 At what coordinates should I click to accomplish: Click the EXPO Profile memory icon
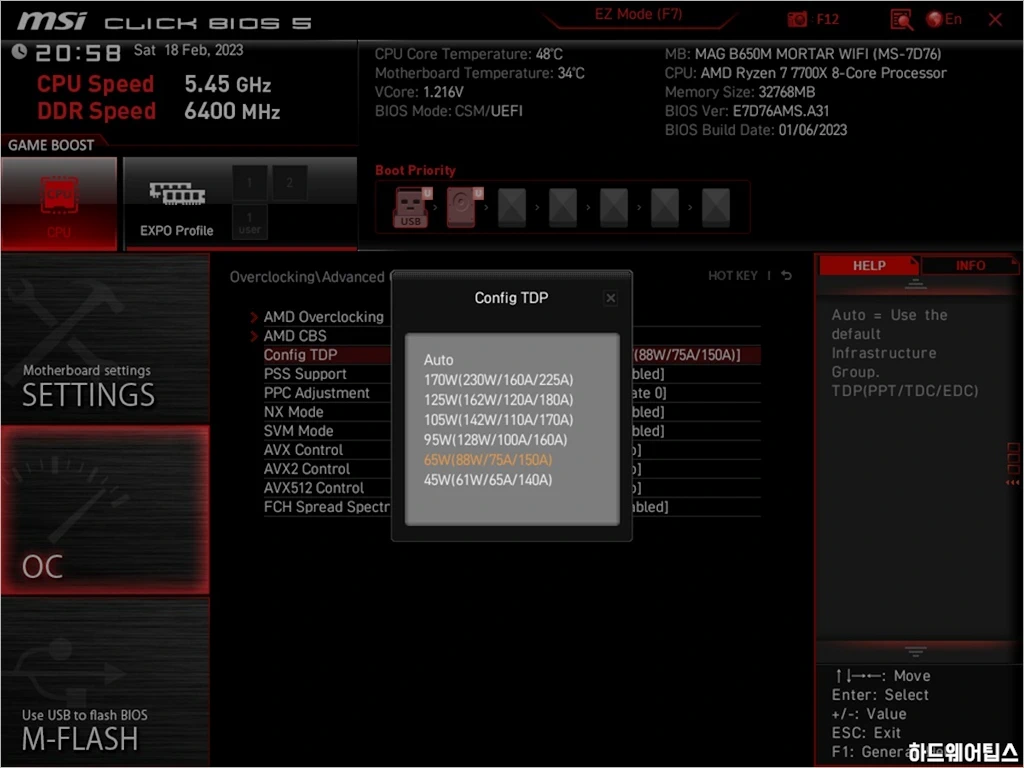(177, 193)
